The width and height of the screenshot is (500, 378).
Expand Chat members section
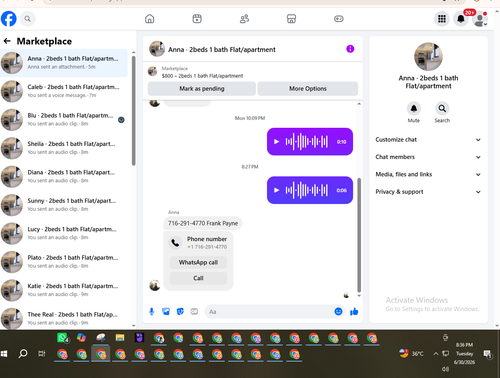click(428, 157)
